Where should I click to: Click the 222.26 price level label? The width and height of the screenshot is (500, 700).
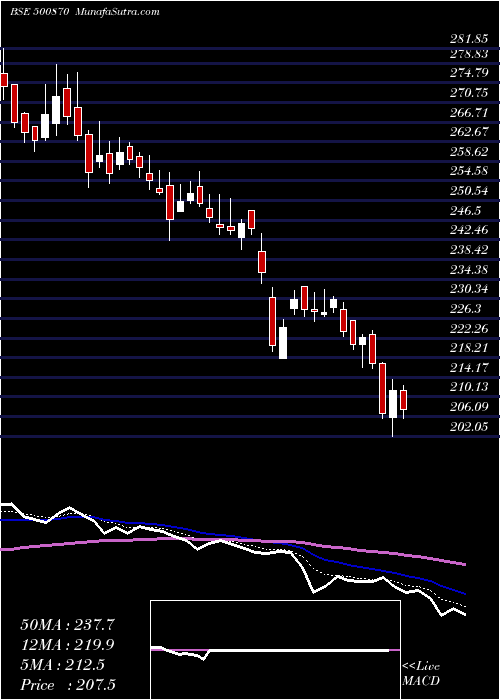(x=468, y=328)
